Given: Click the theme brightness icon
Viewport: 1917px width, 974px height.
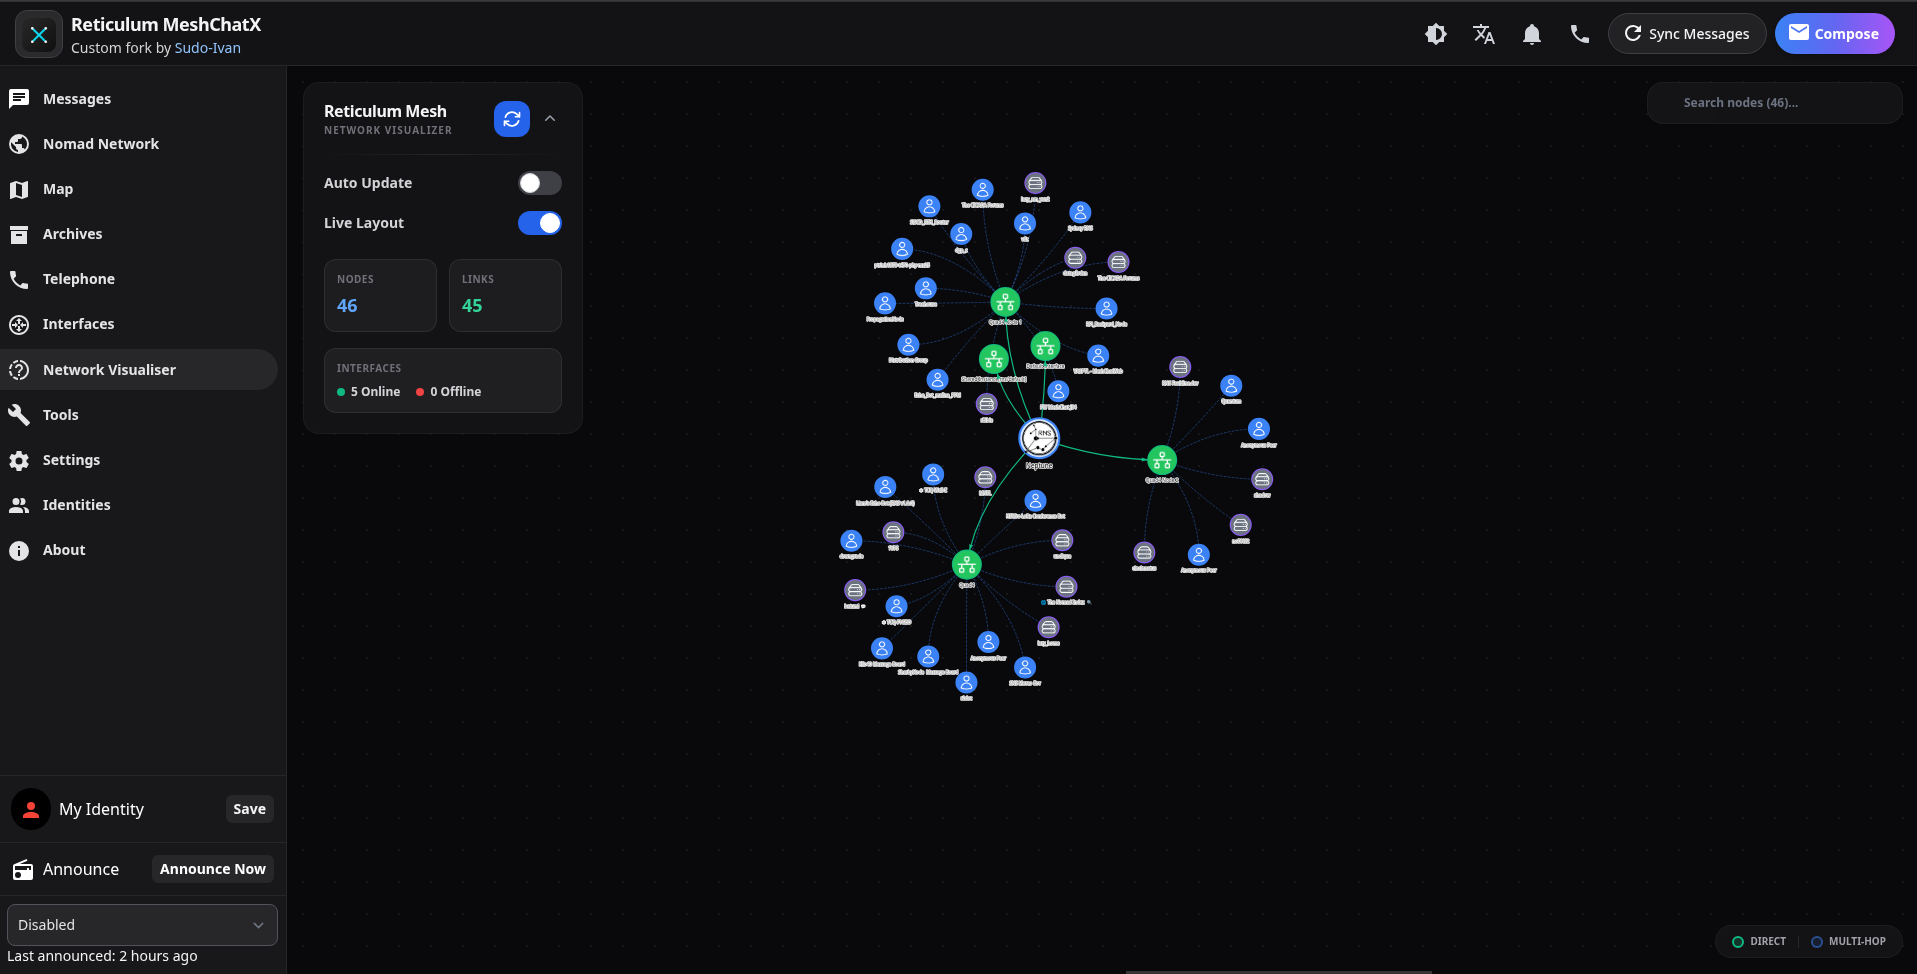Looking at the screenshot, I should tap(1435, 33).
